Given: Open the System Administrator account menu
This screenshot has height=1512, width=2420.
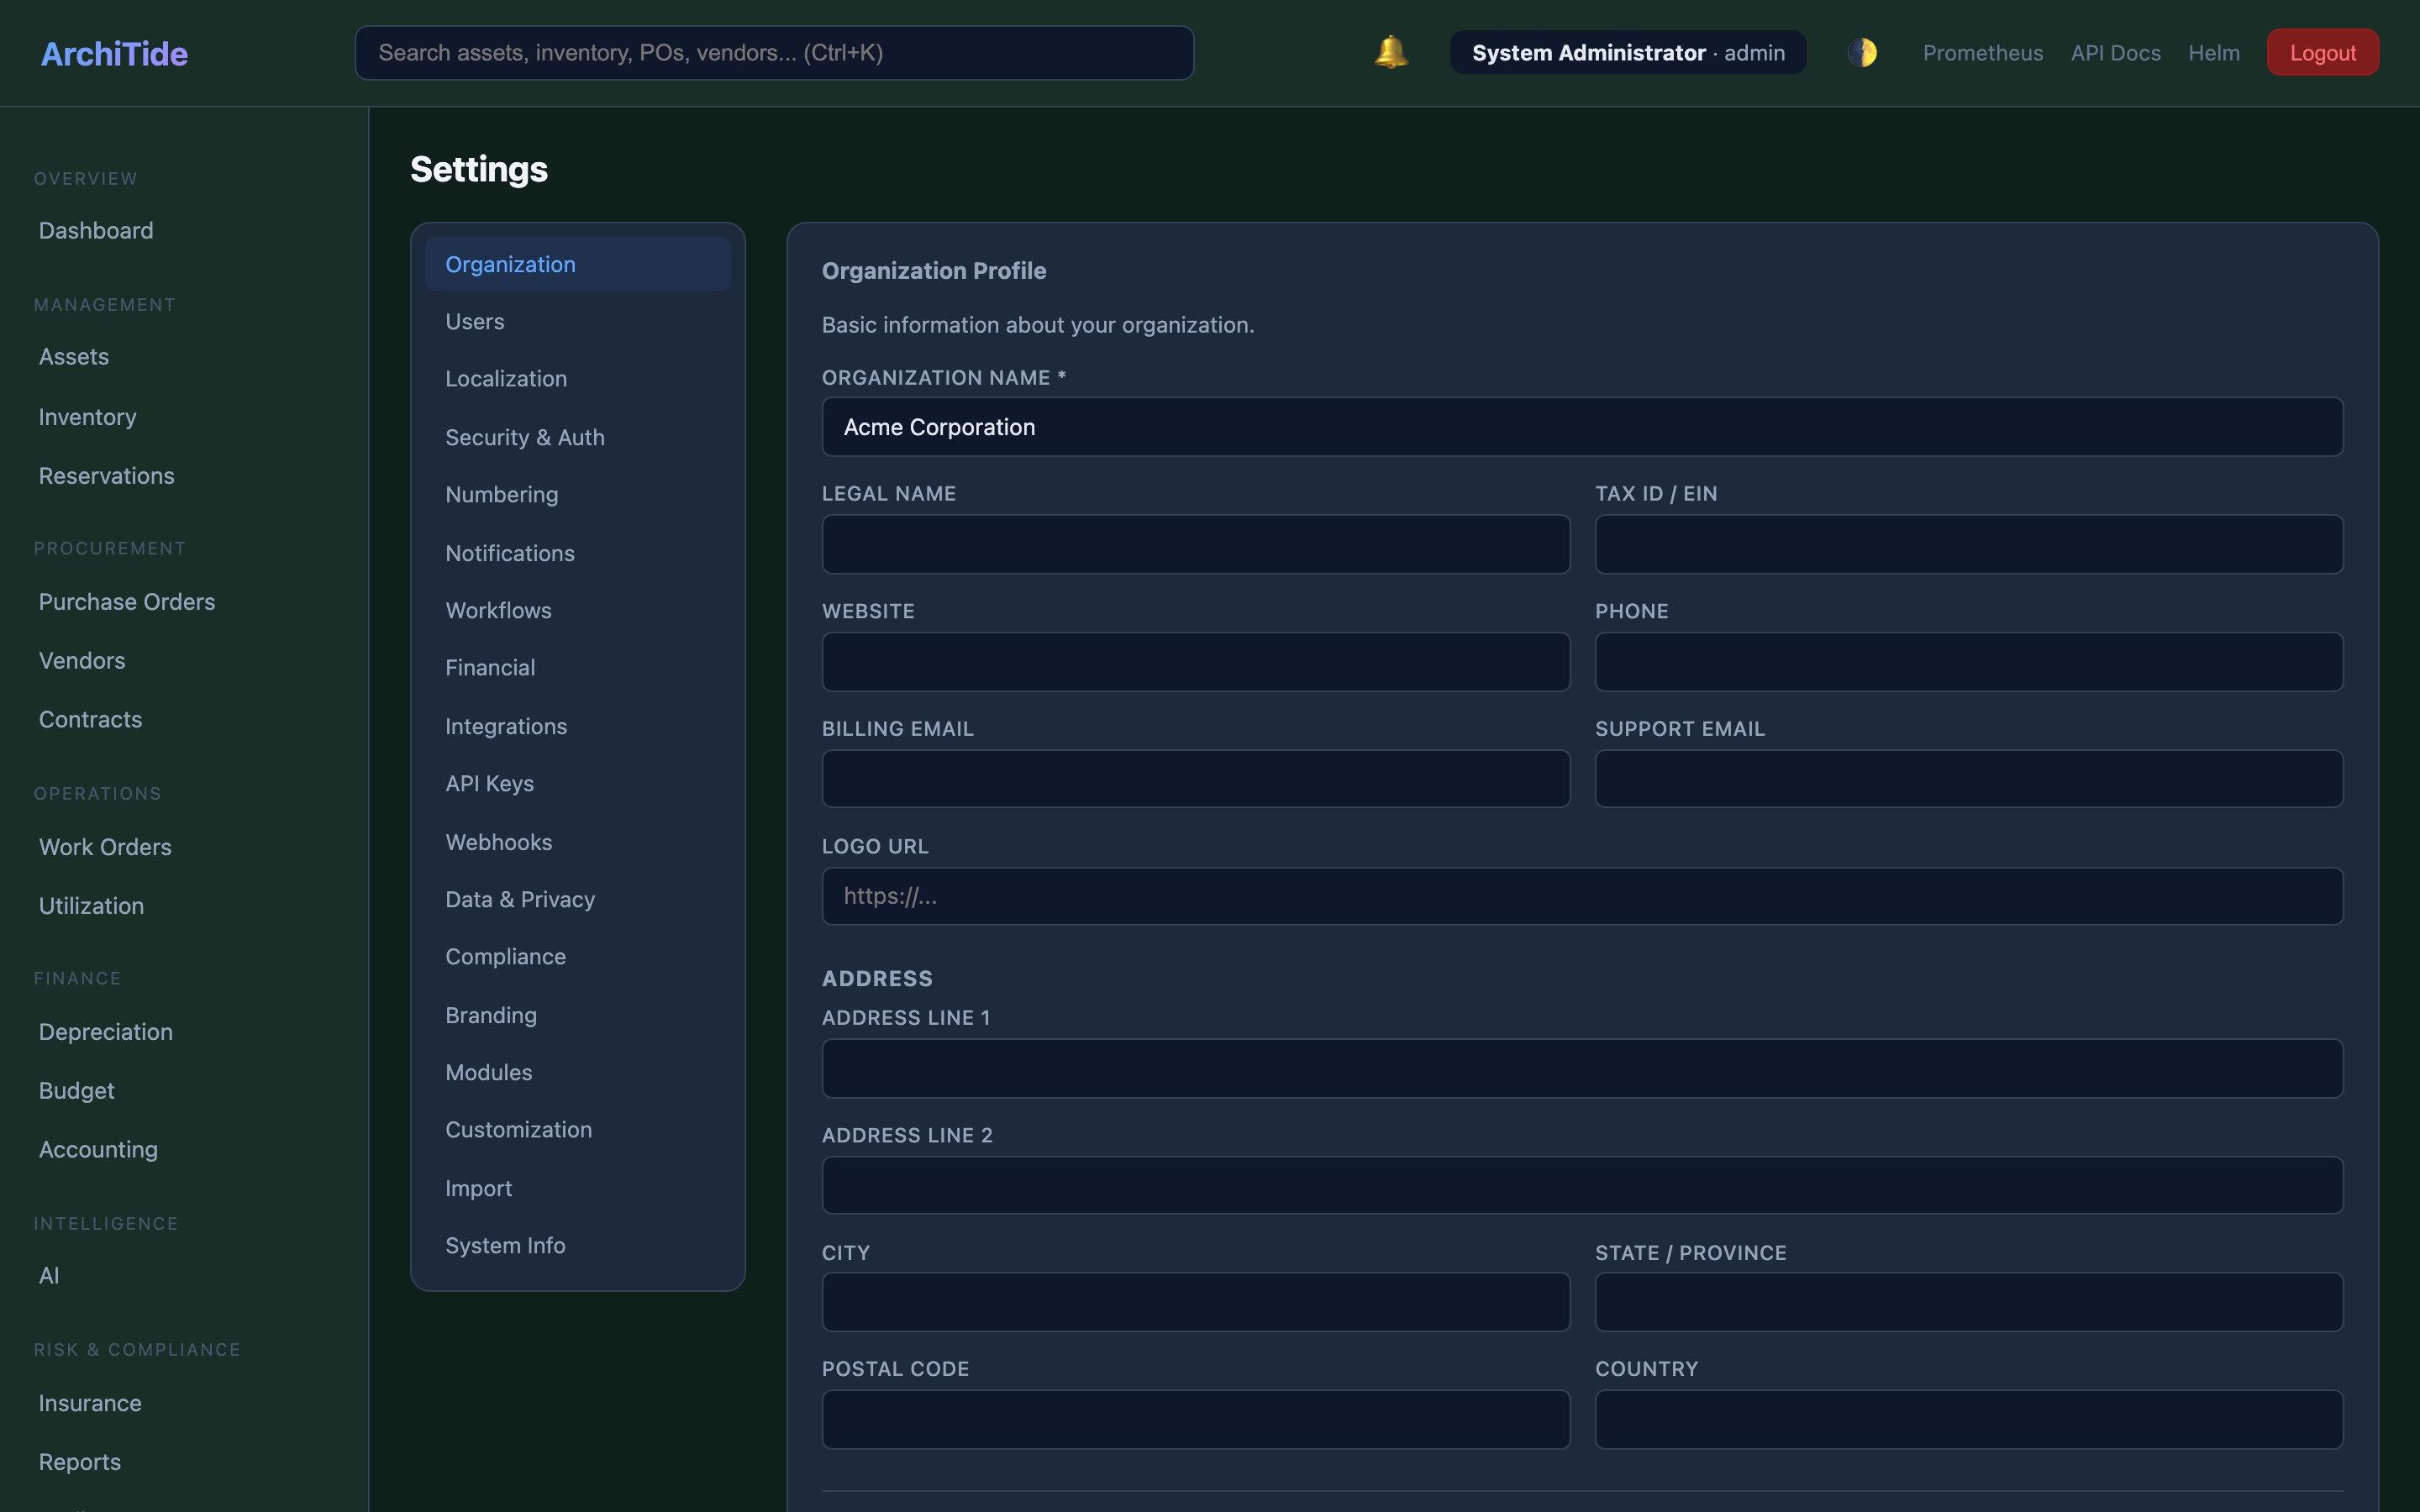Looking at the screenshot, I should click(1627, 52).
